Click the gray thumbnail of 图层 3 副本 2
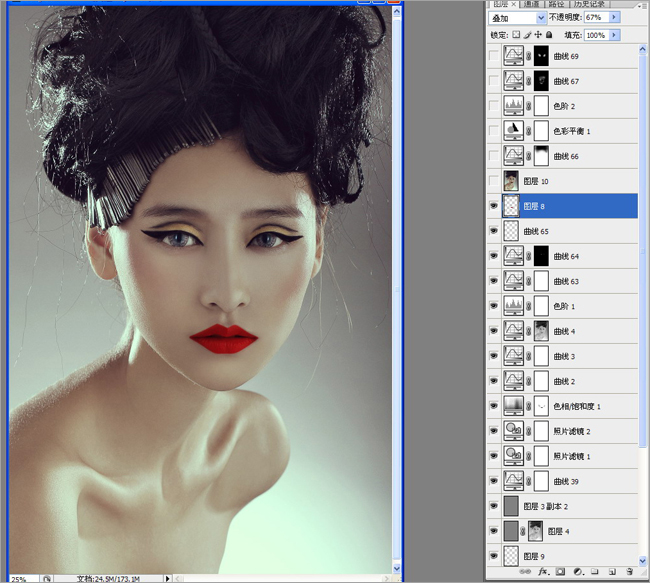Viewport: 650px width, 583px height. pyautogui.click(x=511, y=506)
